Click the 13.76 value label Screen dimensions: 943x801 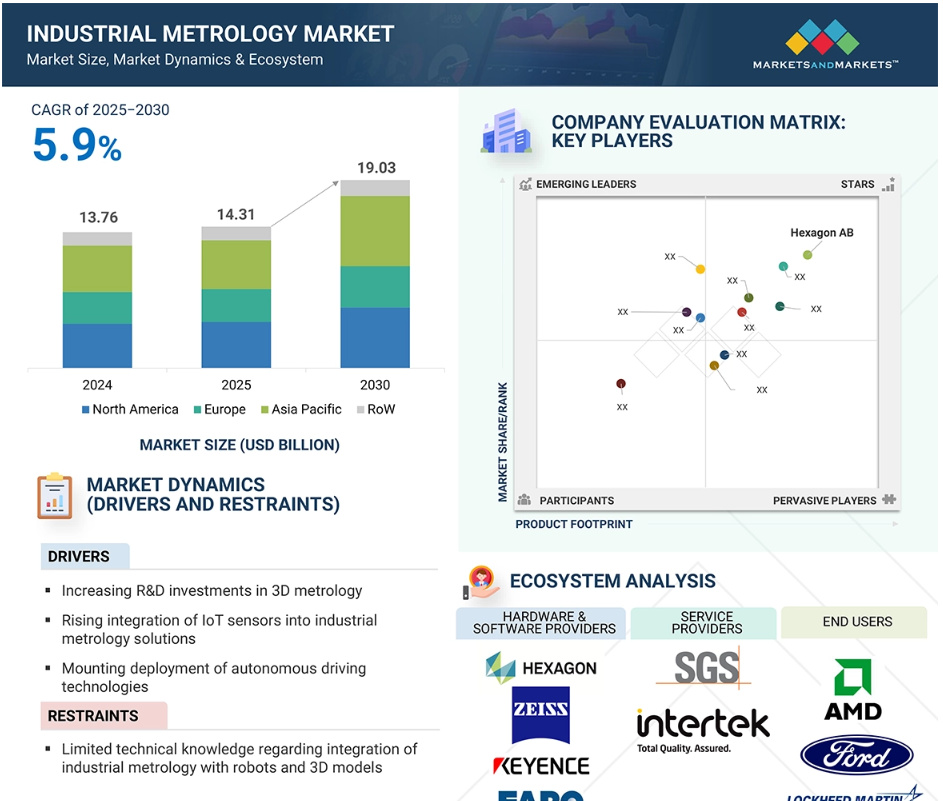point(99,217)
